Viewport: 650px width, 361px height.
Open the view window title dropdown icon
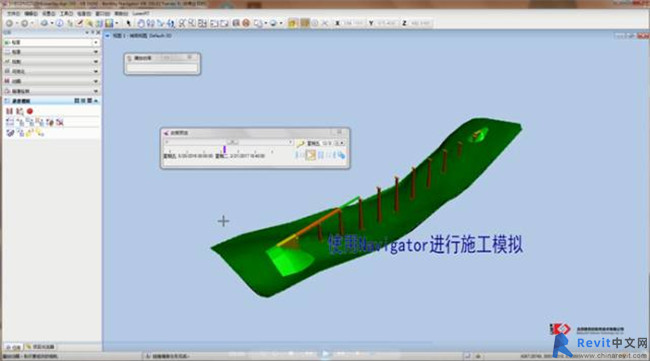[108, 36]
